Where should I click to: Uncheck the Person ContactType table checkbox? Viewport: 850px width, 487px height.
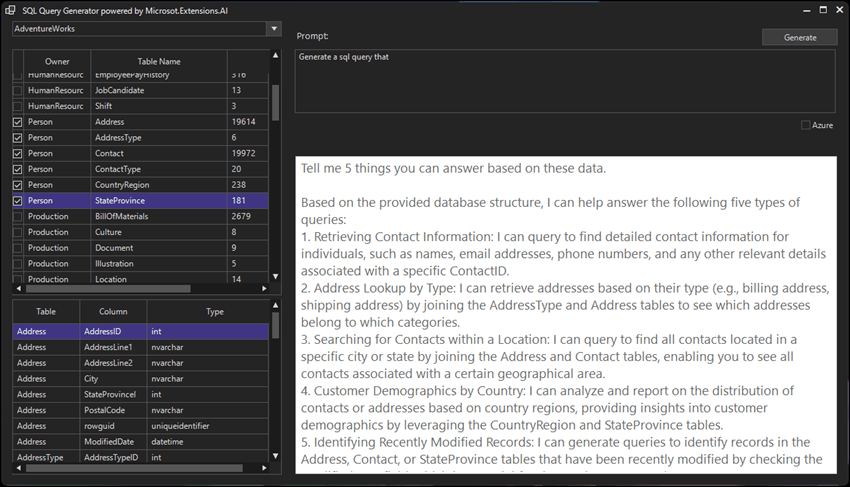(17, 169)
